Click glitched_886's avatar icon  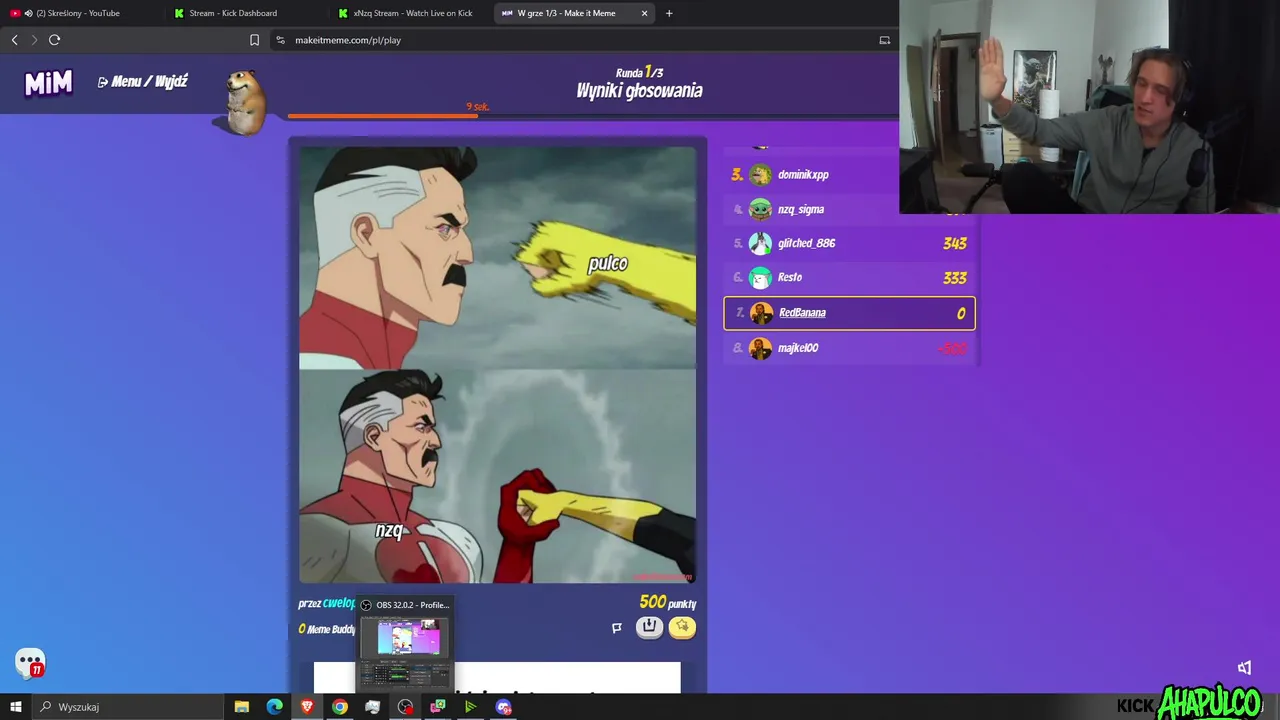click(x=761, y=243)
